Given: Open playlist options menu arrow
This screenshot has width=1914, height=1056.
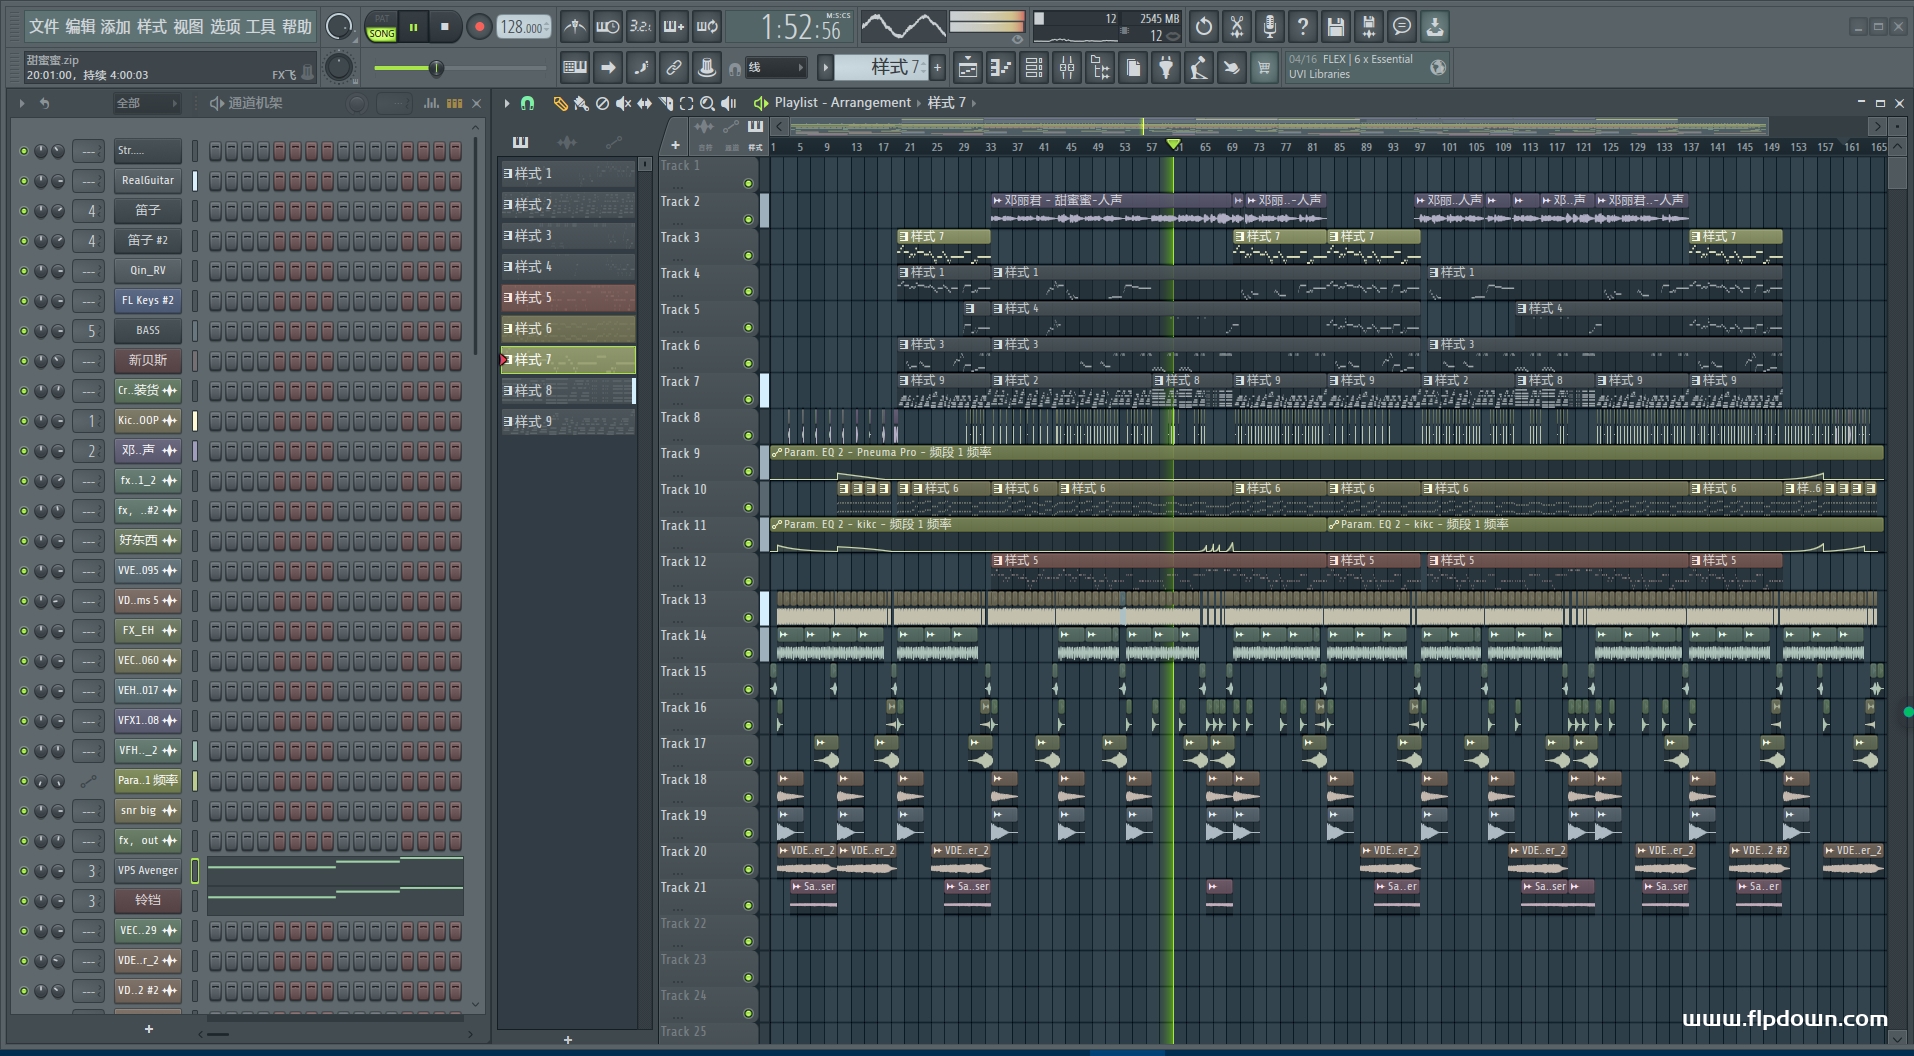Looking at the screenshot, I should point(507,103).
